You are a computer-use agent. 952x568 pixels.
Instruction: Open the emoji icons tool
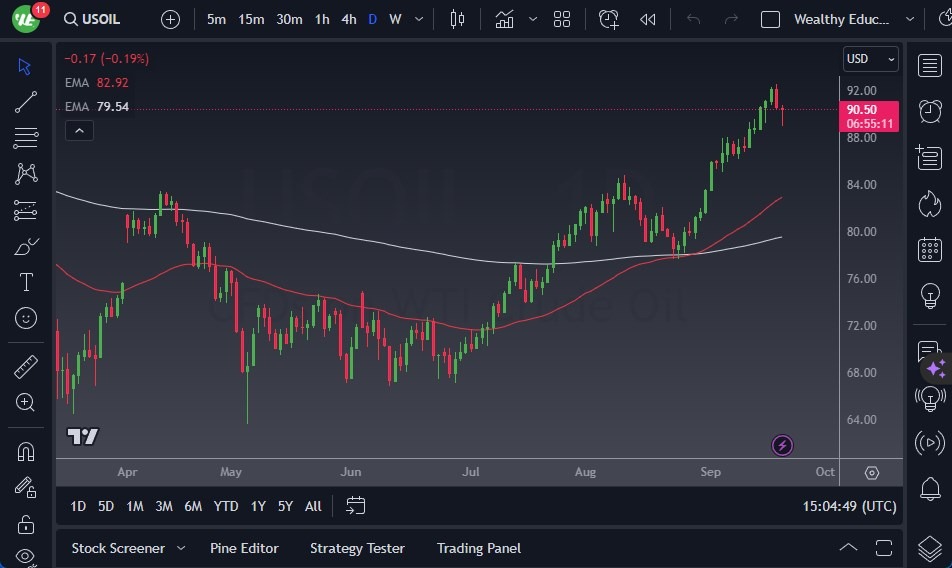coord(26,318)
